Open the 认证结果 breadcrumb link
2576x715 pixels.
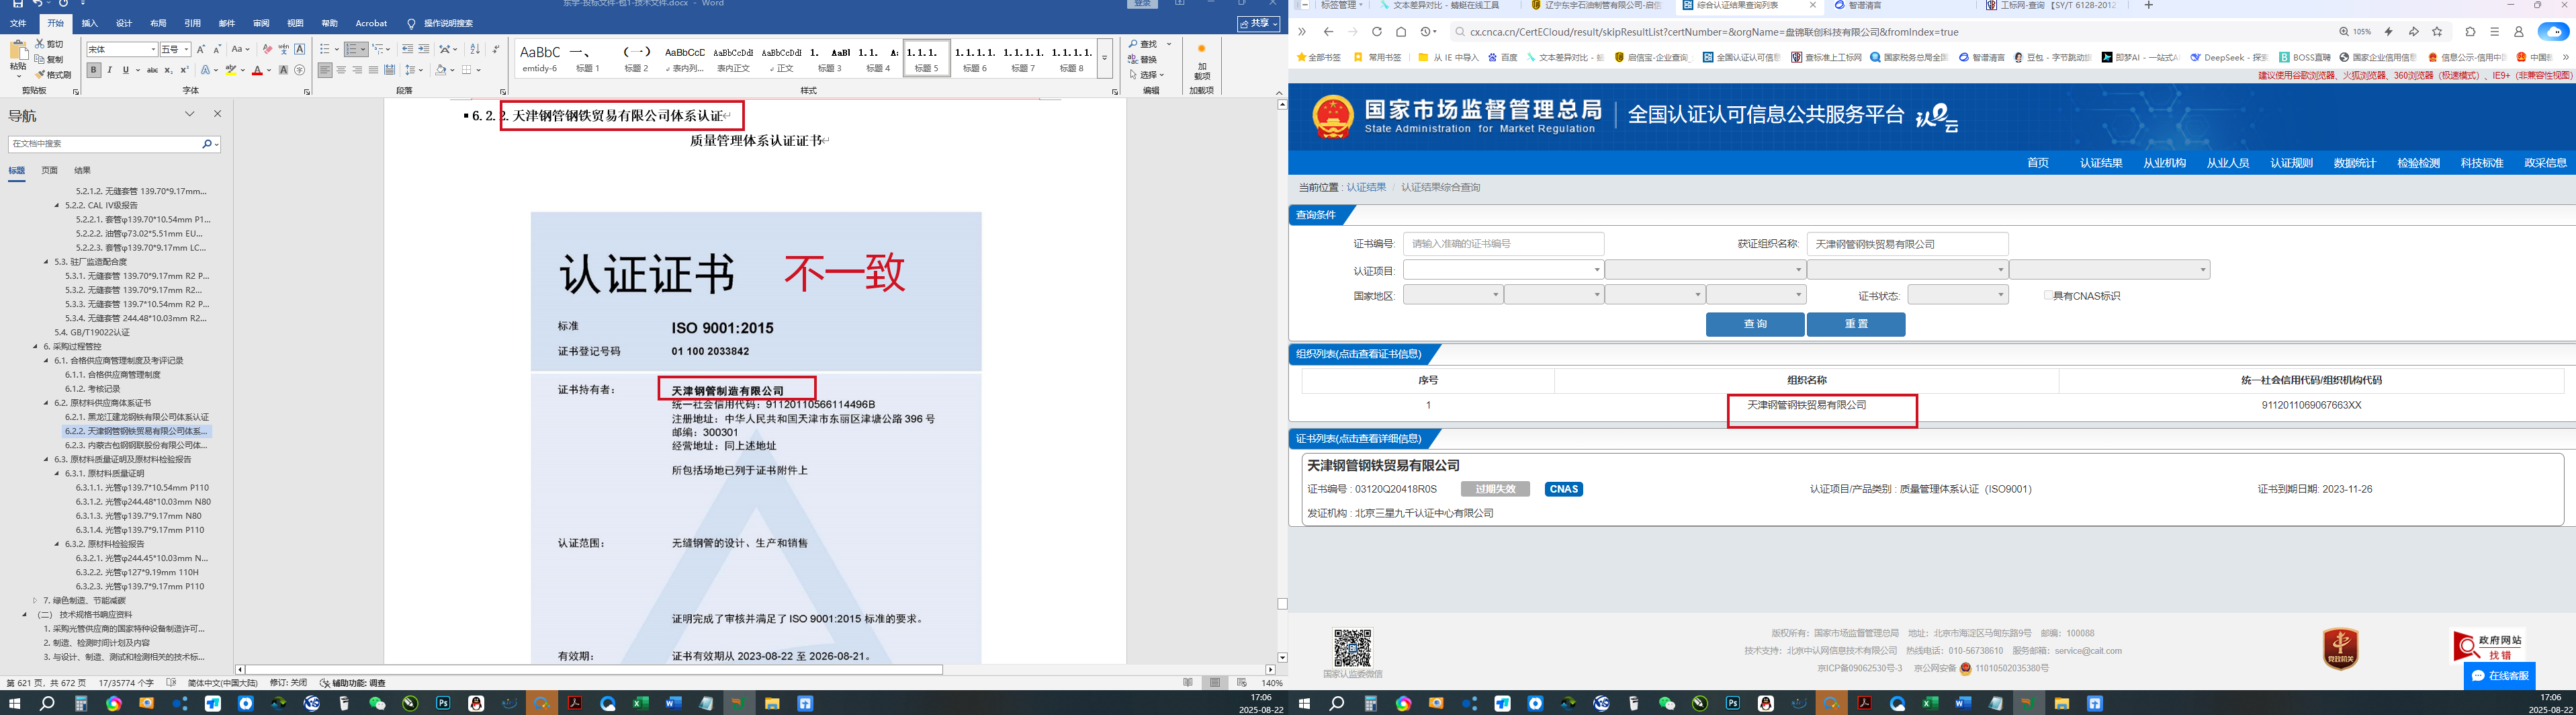pos(1366,187)
